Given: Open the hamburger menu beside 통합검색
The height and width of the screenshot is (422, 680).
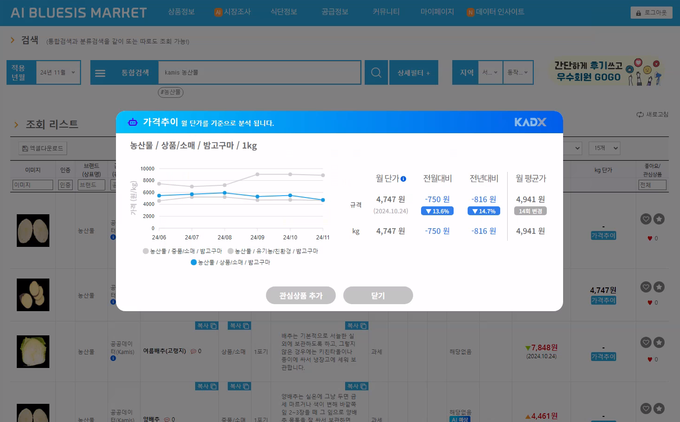Looking at the screenshot, I should (x=100, y=73).
